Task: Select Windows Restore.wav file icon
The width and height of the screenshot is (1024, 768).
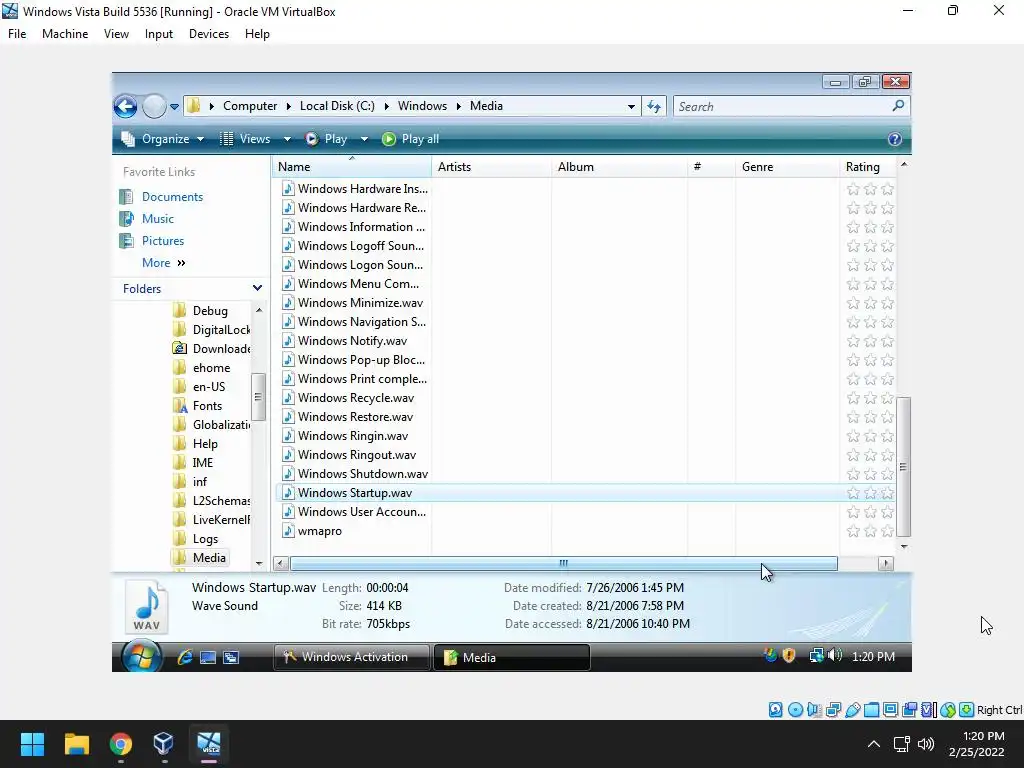Action: [x=288, y=417]
